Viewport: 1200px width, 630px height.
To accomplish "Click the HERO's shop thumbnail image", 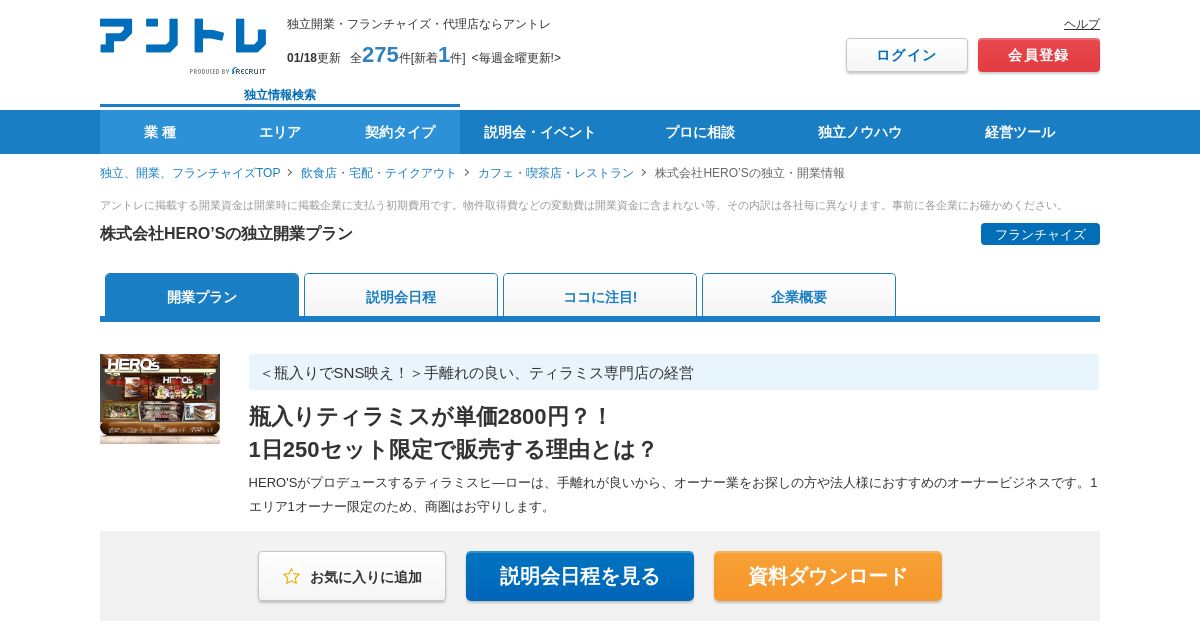I will 160,399.
